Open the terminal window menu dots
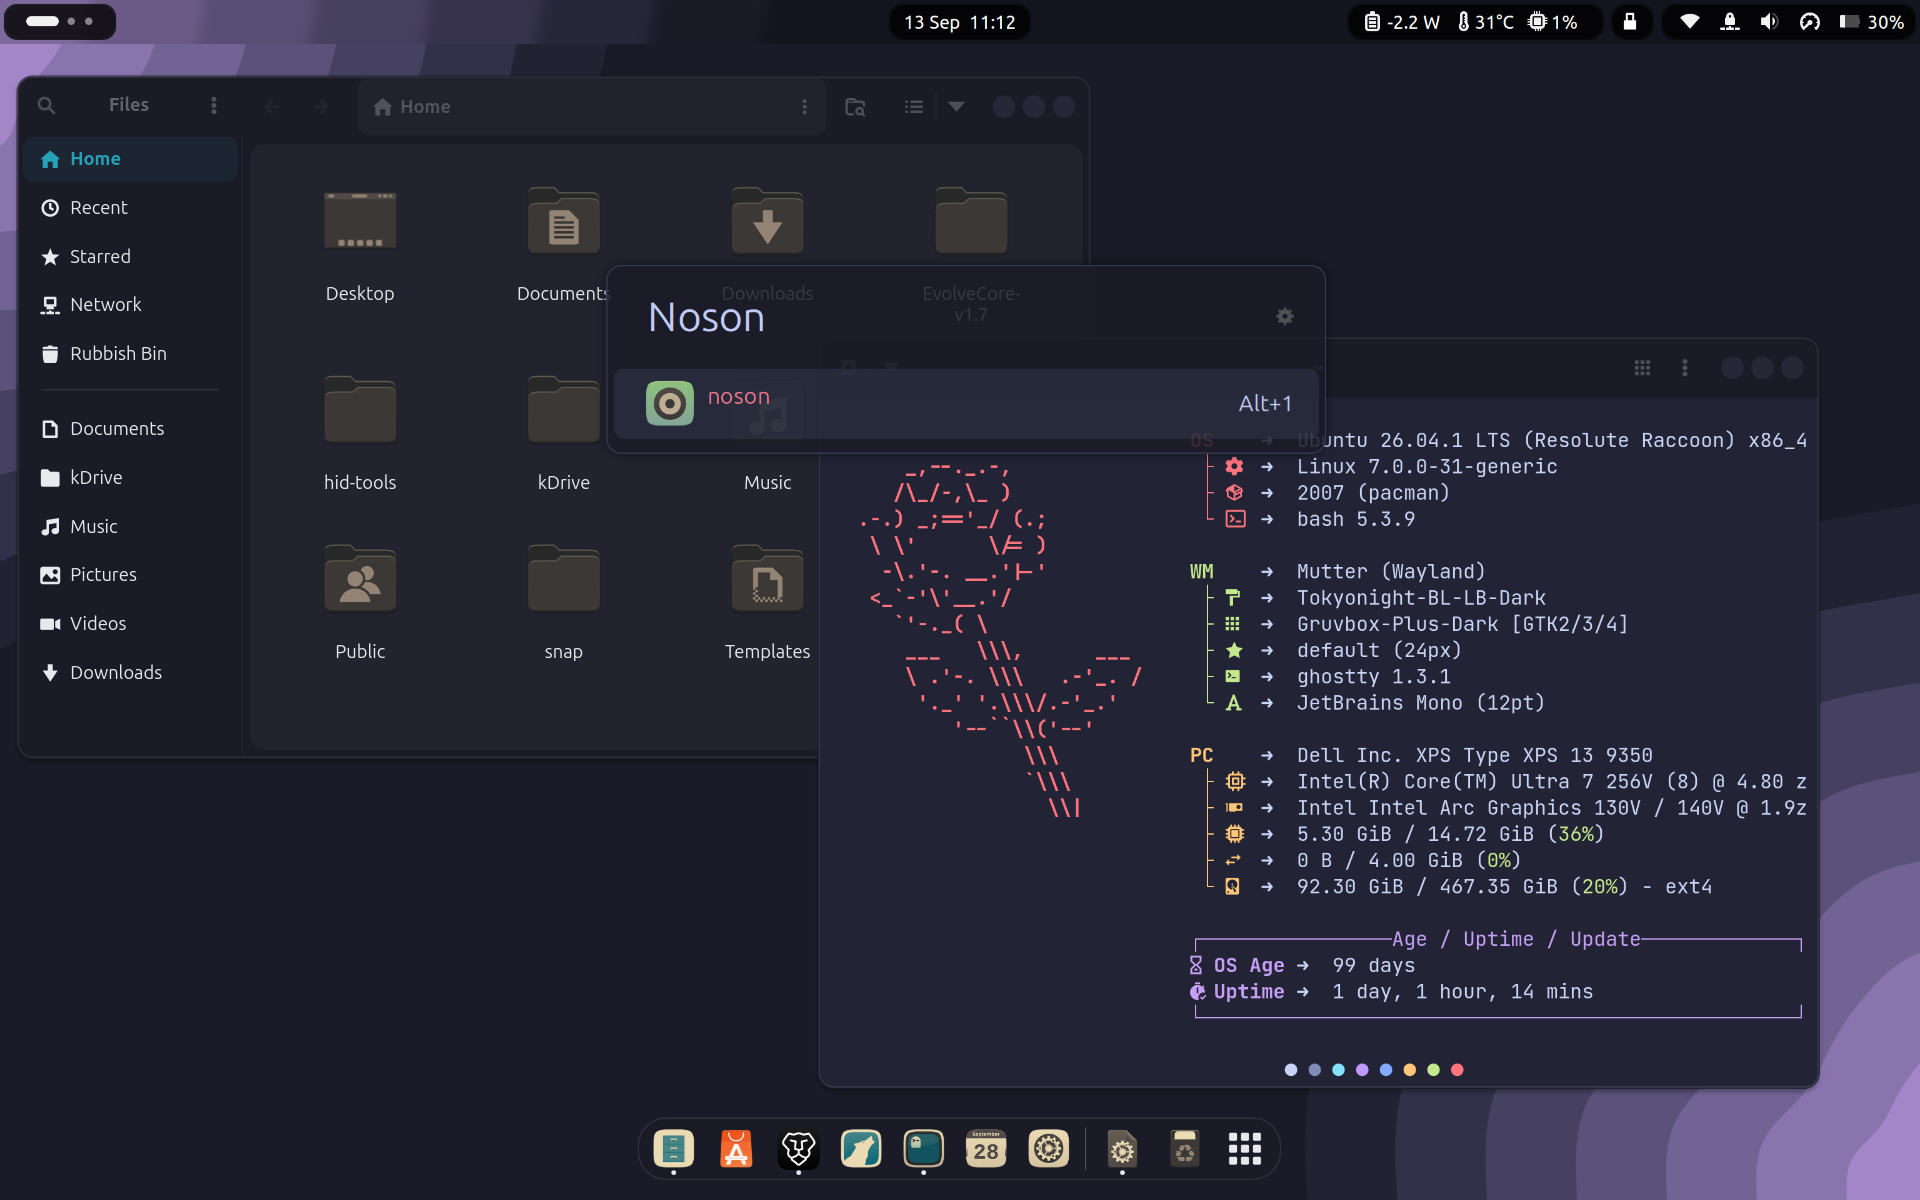Viewport: 1920px width, 1200px height. tap(1685, 368)
